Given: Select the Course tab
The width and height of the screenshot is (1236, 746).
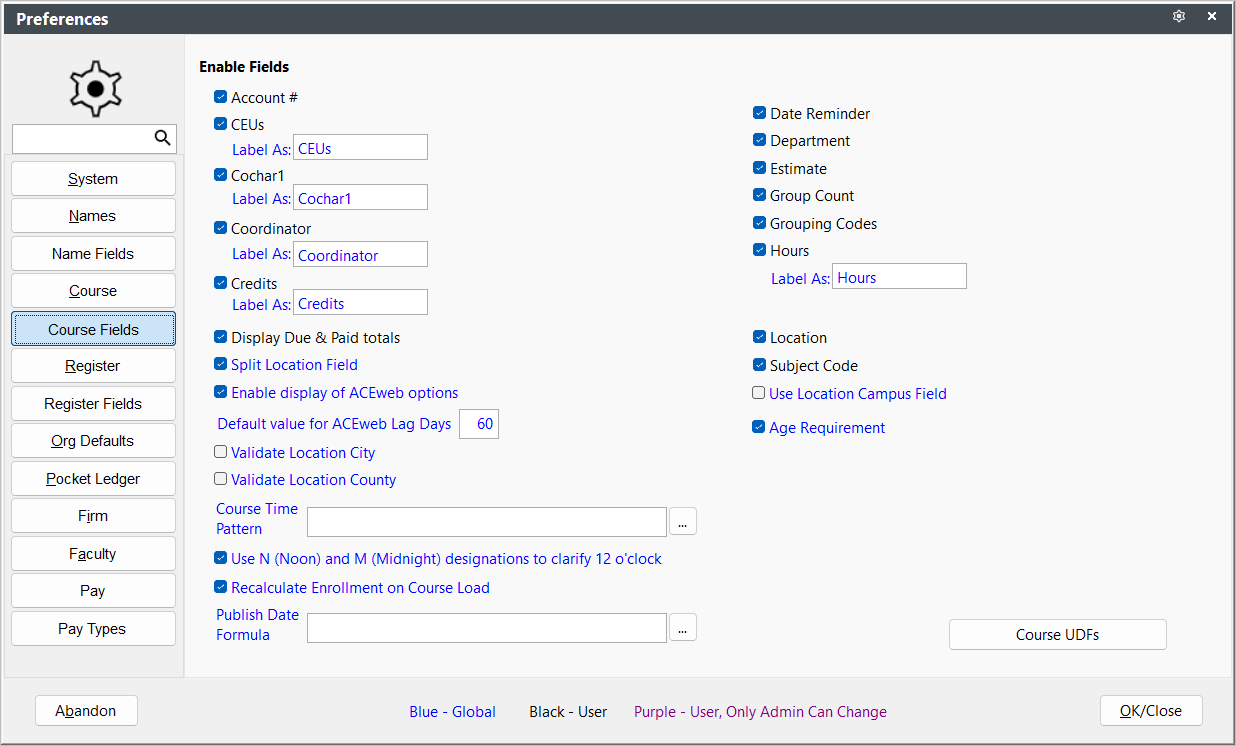Looking at the screenshot, I should [94, 291].
